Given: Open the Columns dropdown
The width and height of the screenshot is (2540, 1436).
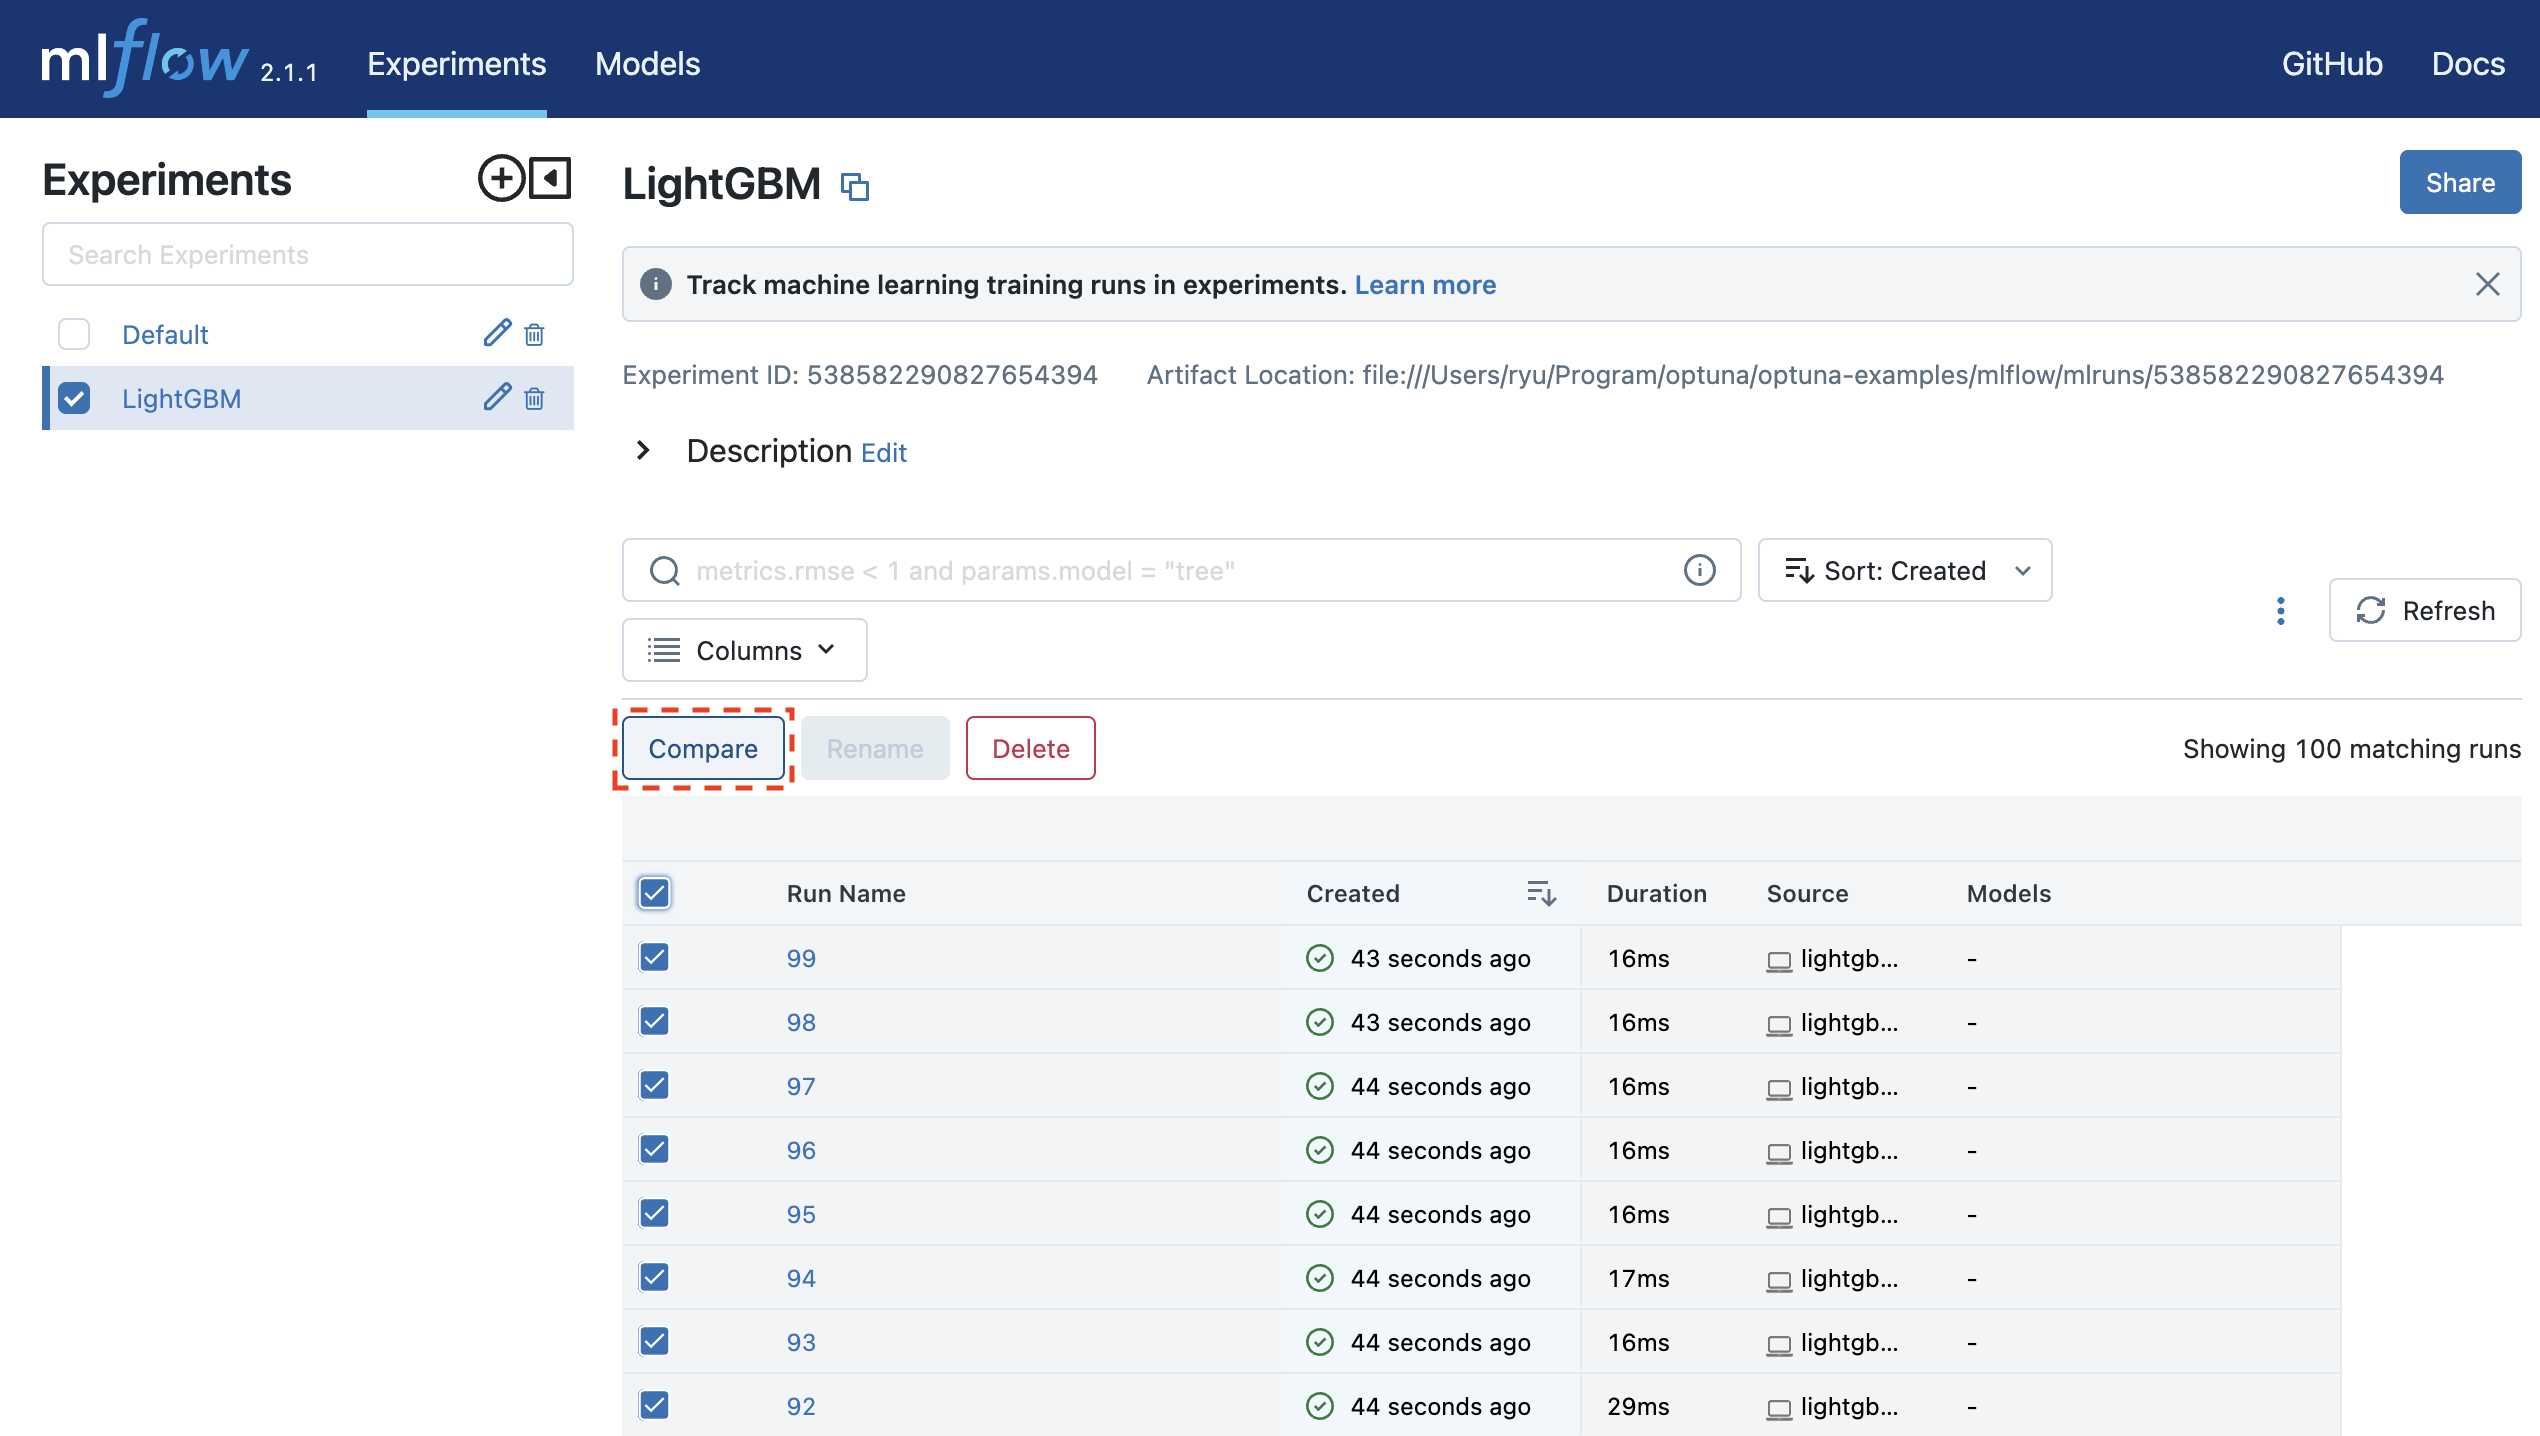Looking at the screenshot, I should (745, 650).
